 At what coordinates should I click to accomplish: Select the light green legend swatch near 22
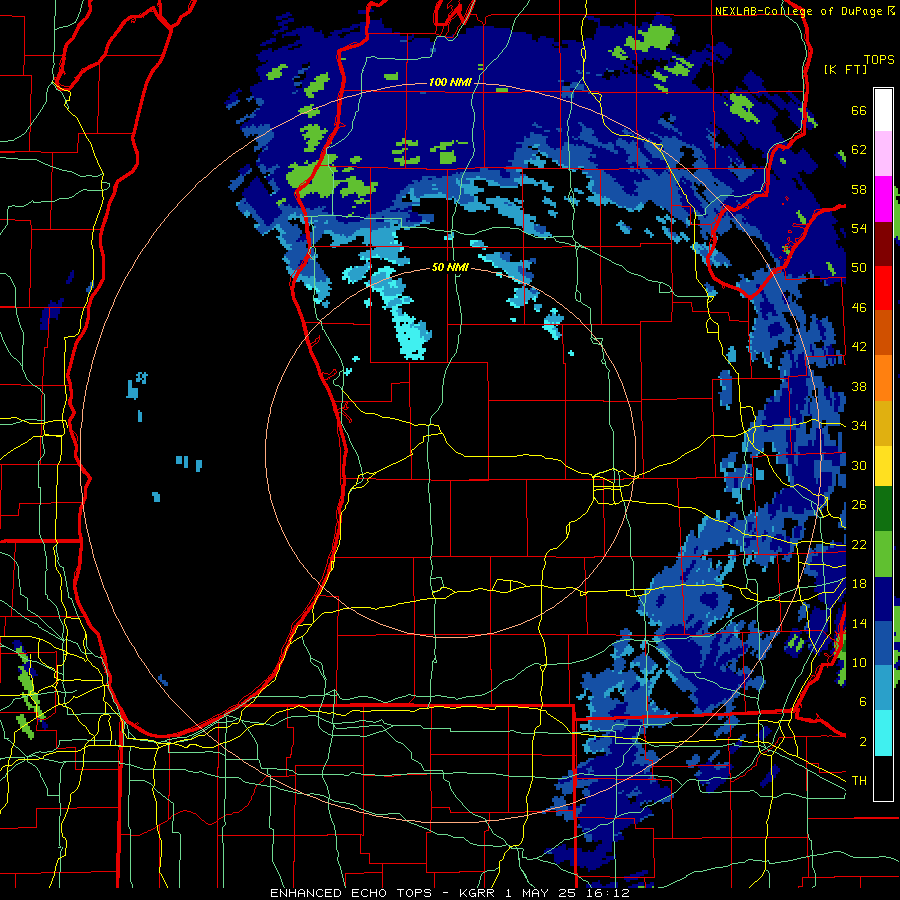(883, 554)
